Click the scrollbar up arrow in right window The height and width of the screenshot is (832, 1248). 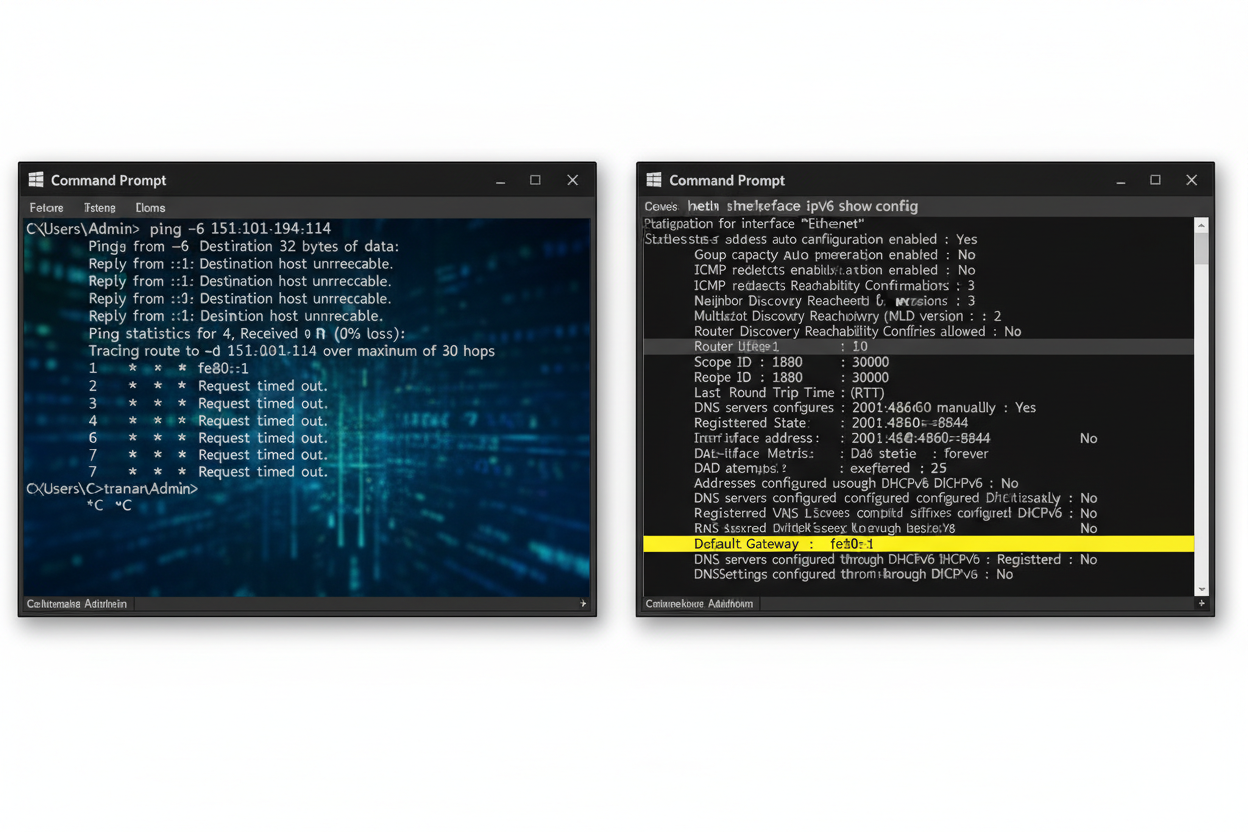(x=1201, y=226)
